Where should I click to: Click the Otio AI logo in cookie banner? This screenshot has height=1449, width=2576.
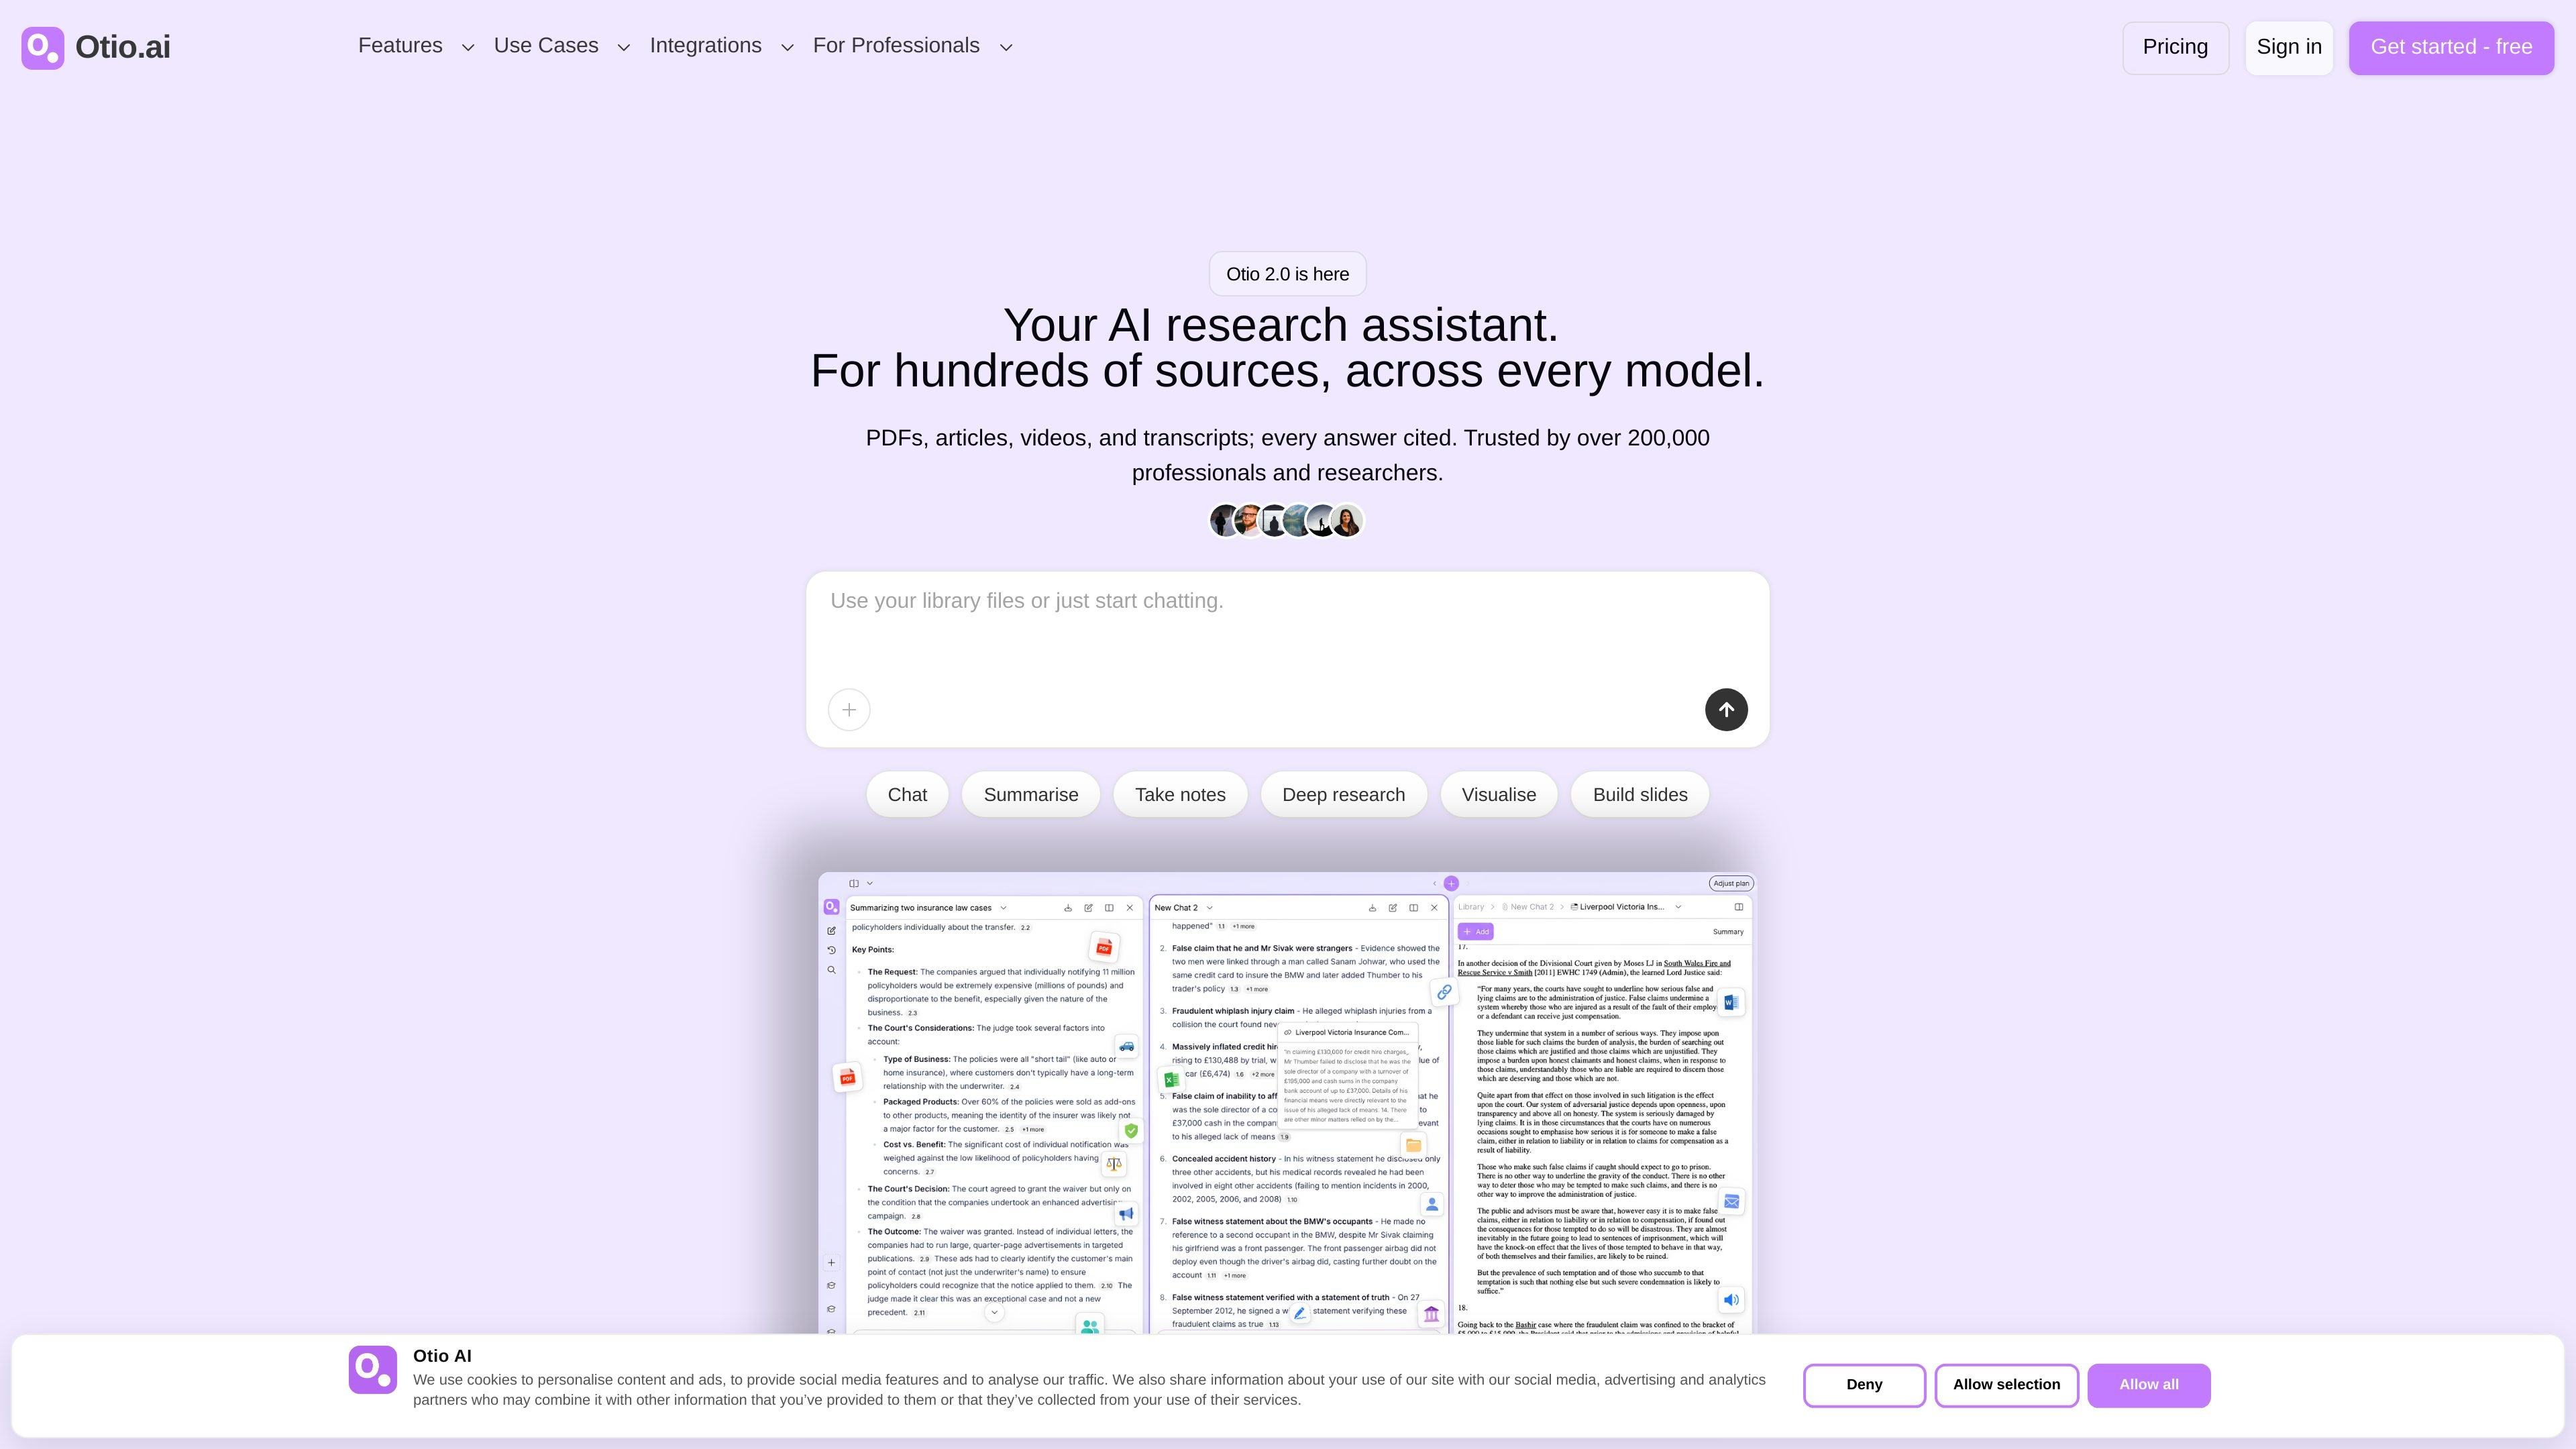pyautogui.click(x=372, y=1369)
